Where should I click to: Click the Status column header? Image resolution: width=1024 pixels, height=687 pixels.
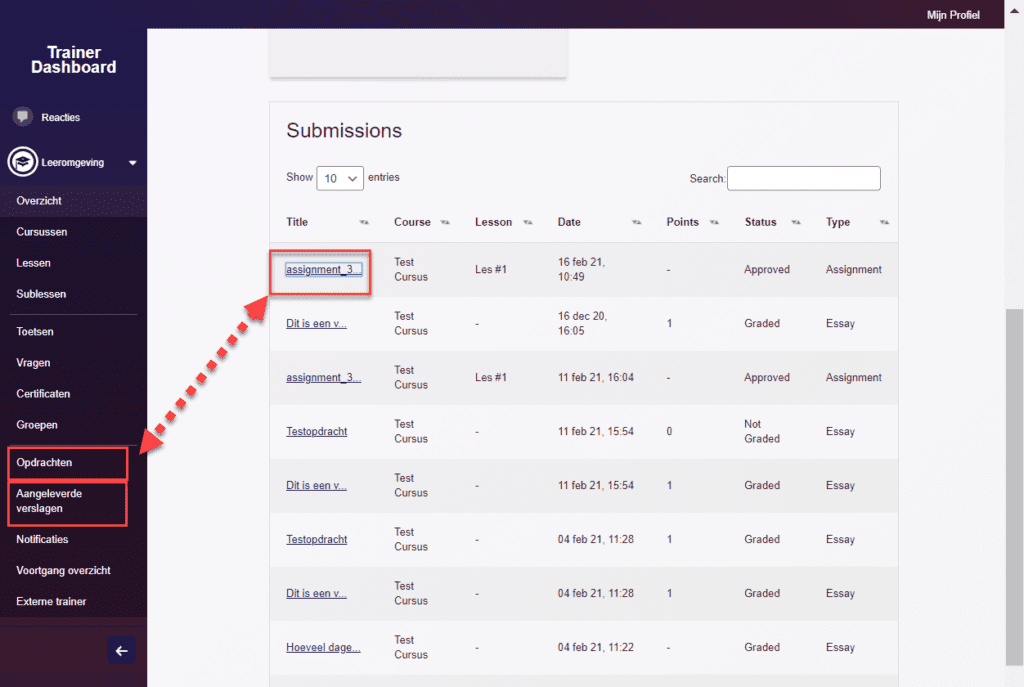point(760,222)
